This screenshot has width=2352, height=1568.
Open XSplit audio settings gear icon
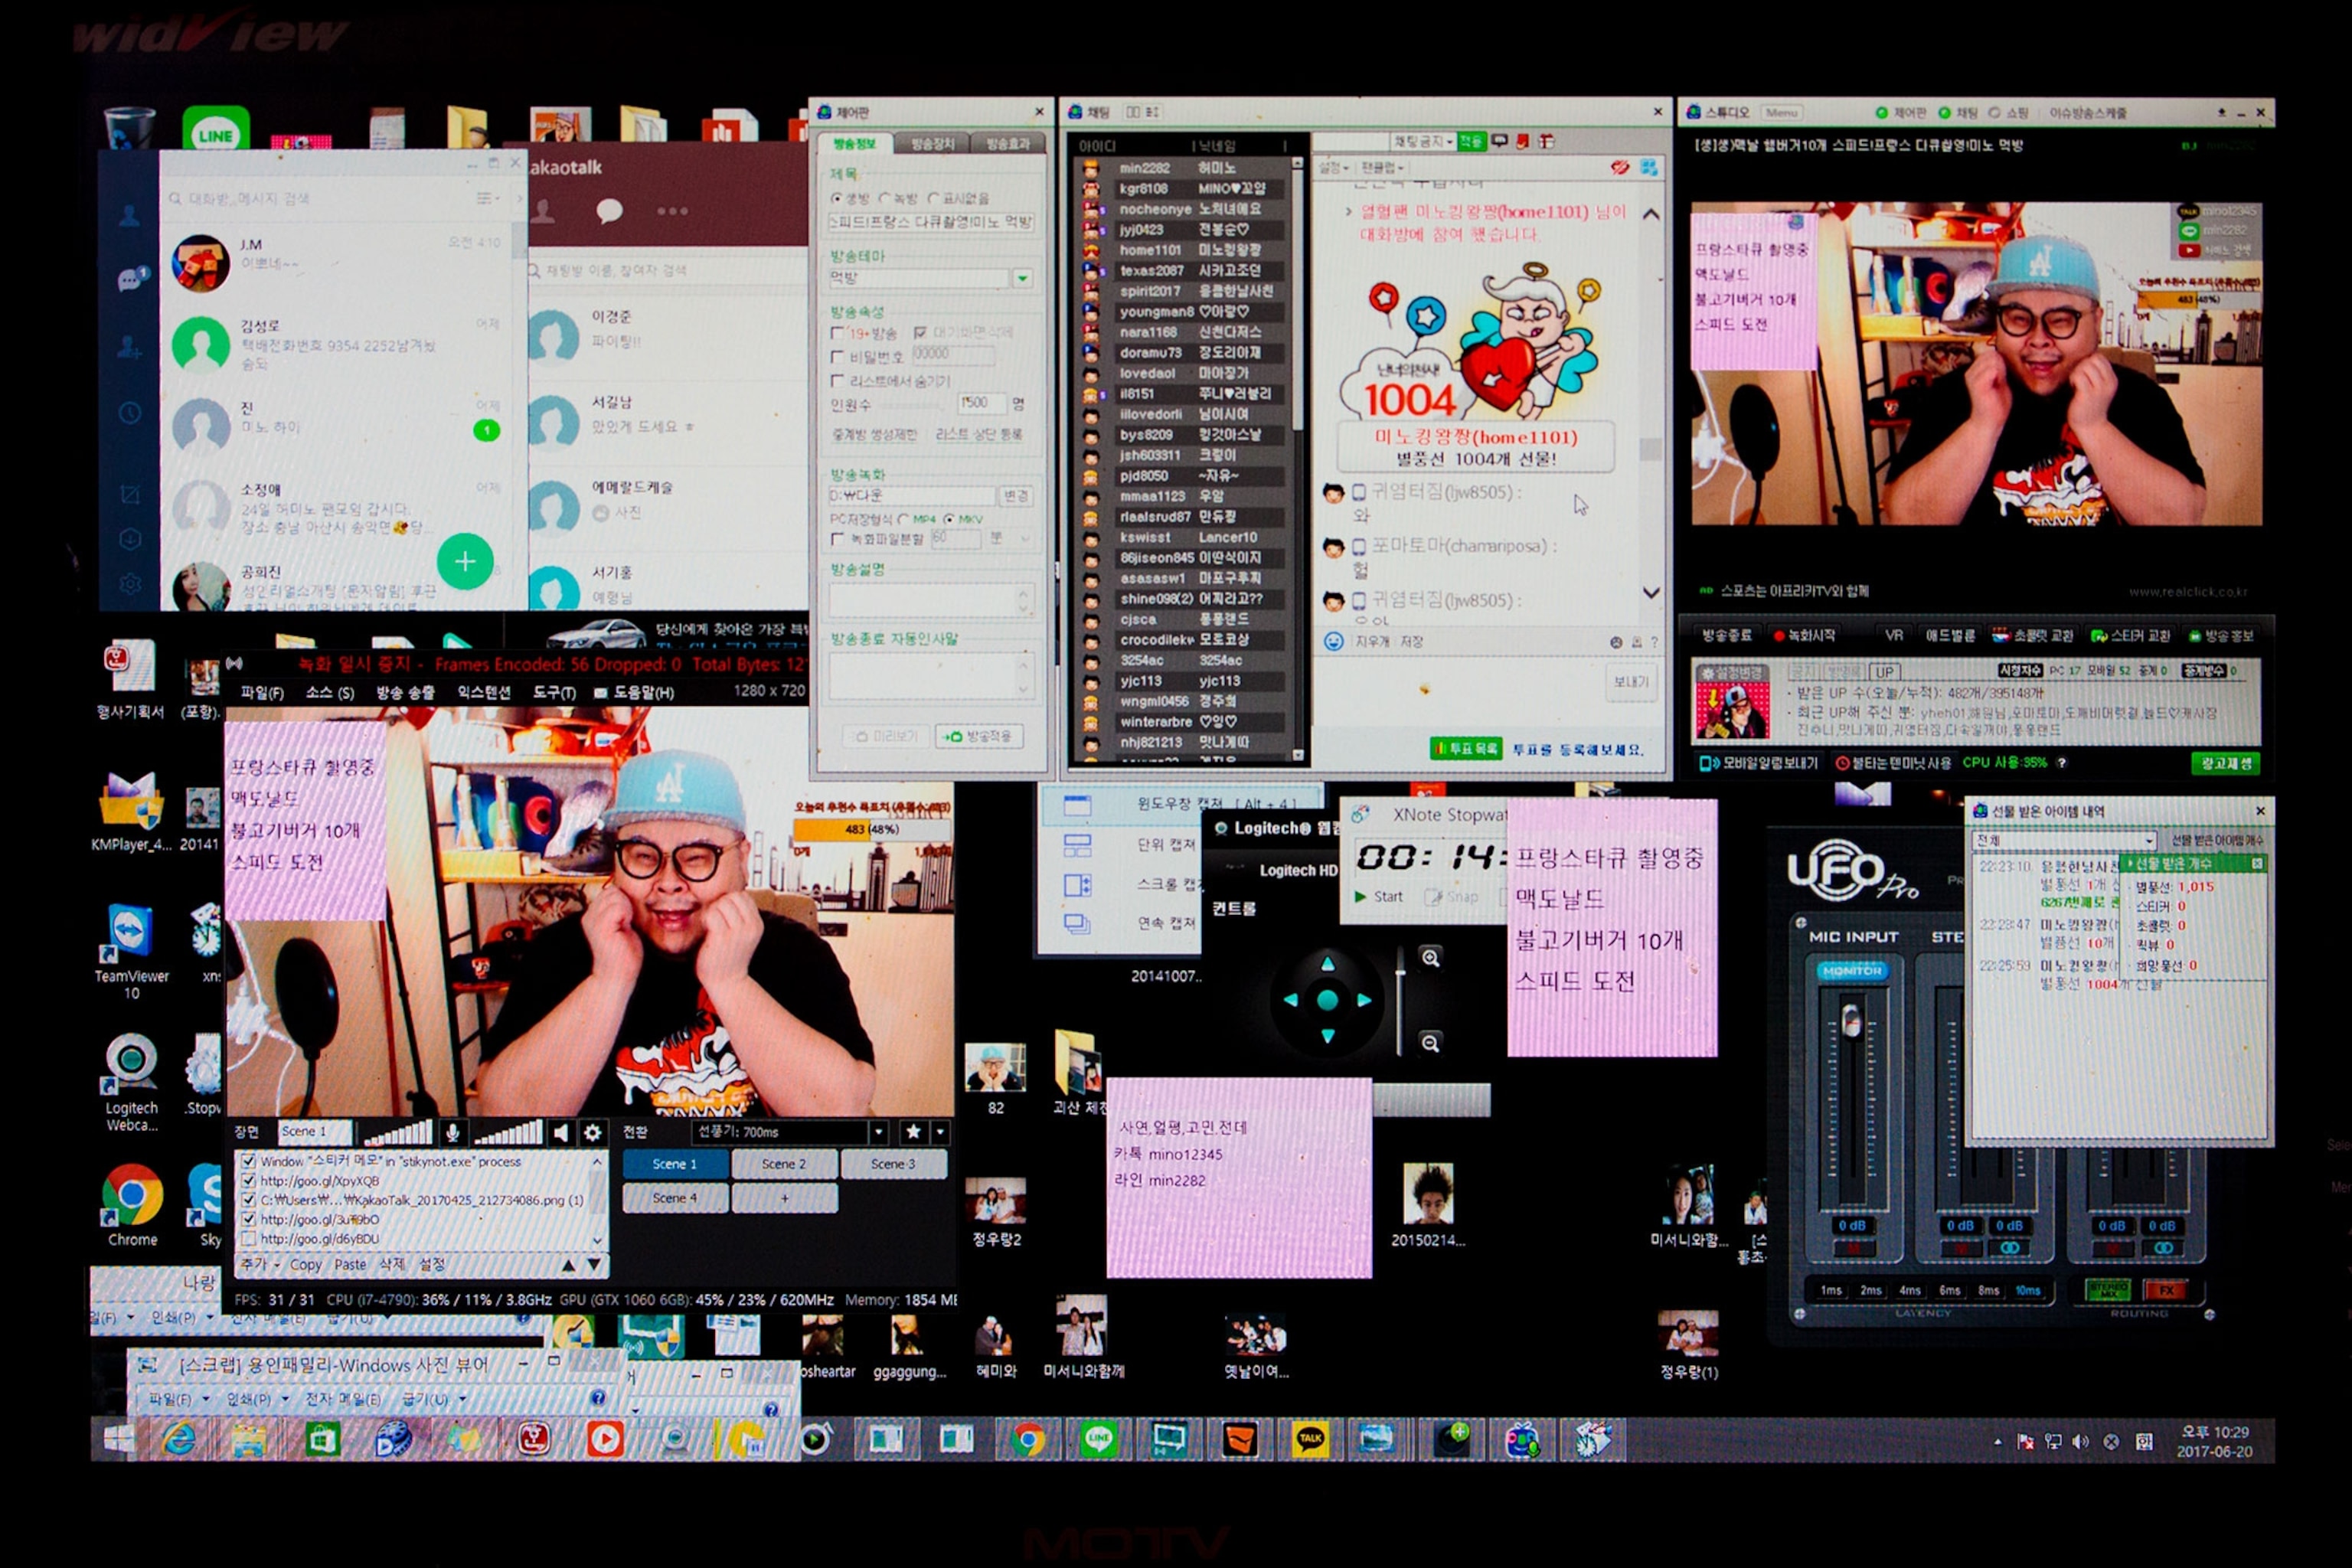(593, 1132)
